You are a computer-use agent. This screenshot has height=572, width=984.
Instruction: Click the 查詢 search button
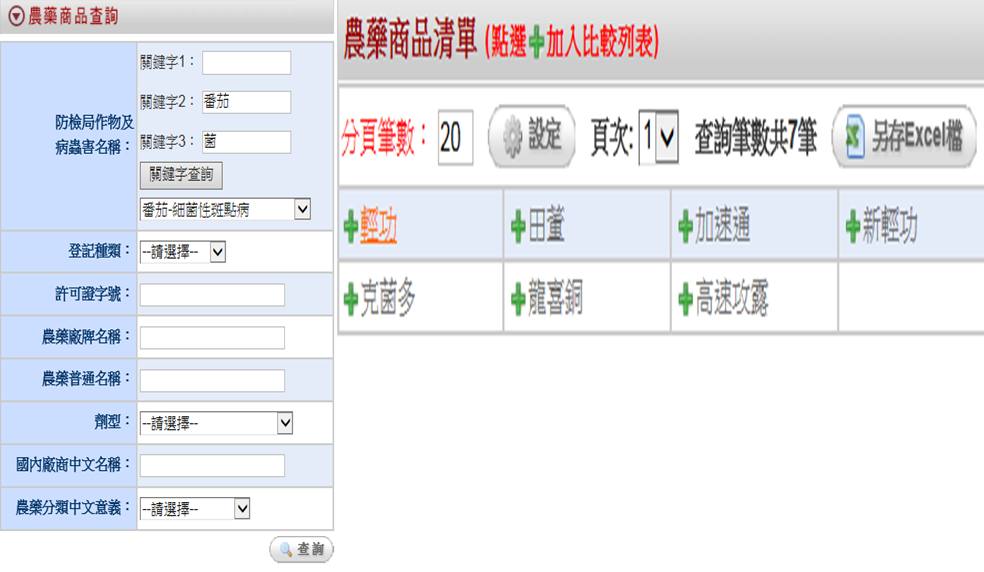point(301,549)
